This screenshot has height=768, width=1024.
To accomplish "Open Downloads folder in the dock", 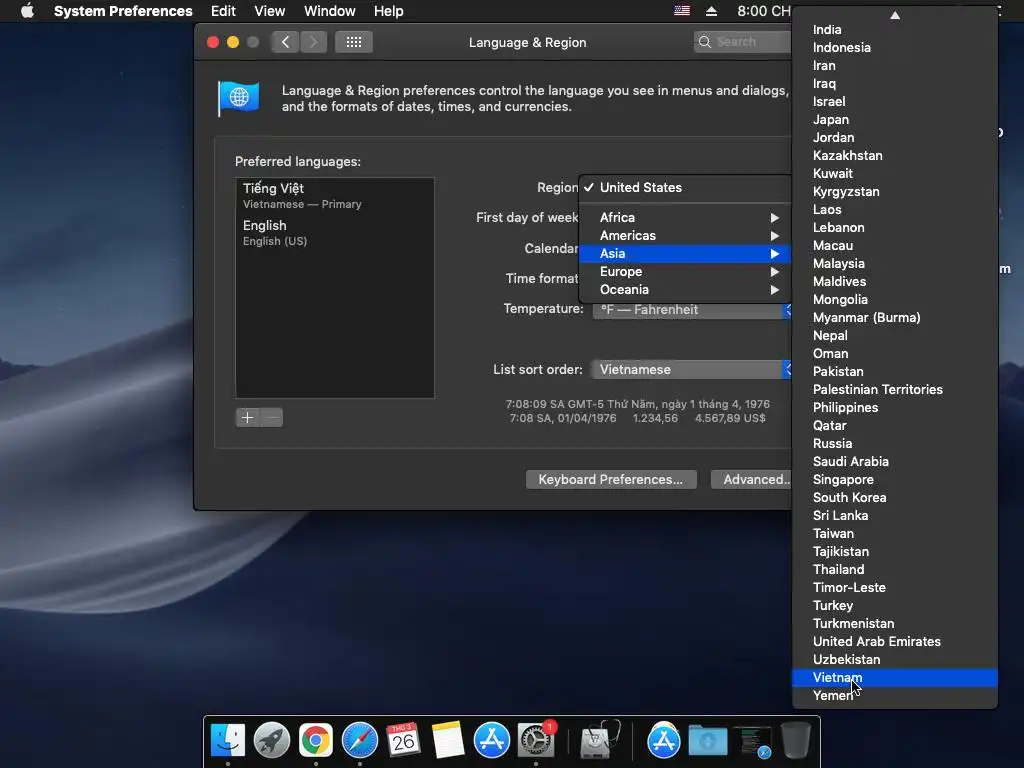I will [x=708, y=741].
